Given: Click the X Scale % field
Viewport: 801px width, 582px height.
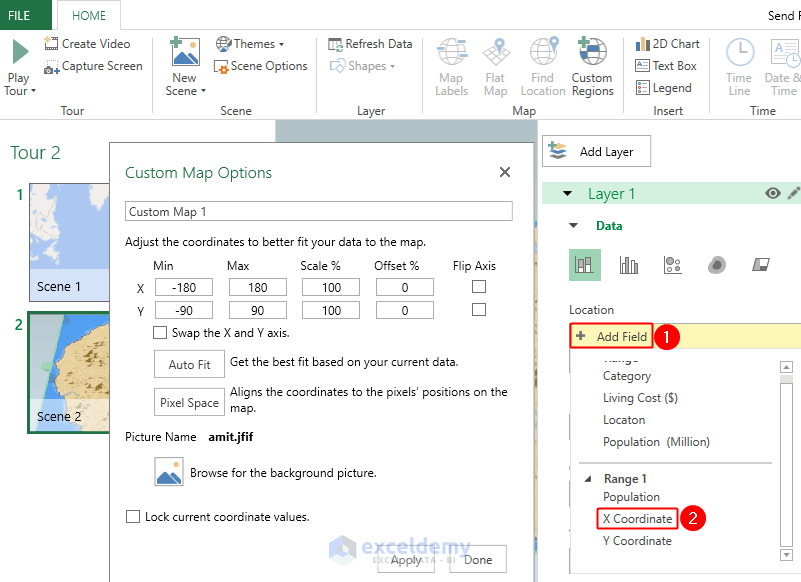Looking at the screenshot, I should pos(331,287).
